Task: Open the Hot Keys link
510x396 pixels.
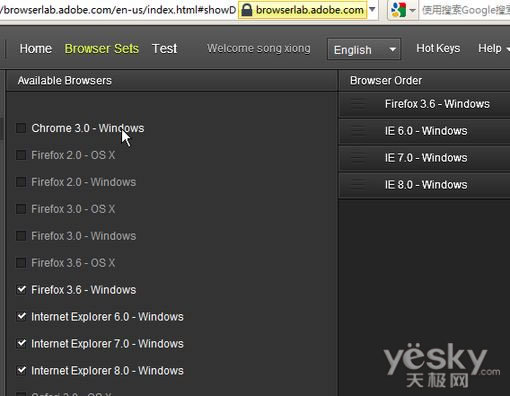Action: pyautogui.click(x=438, y=48)
